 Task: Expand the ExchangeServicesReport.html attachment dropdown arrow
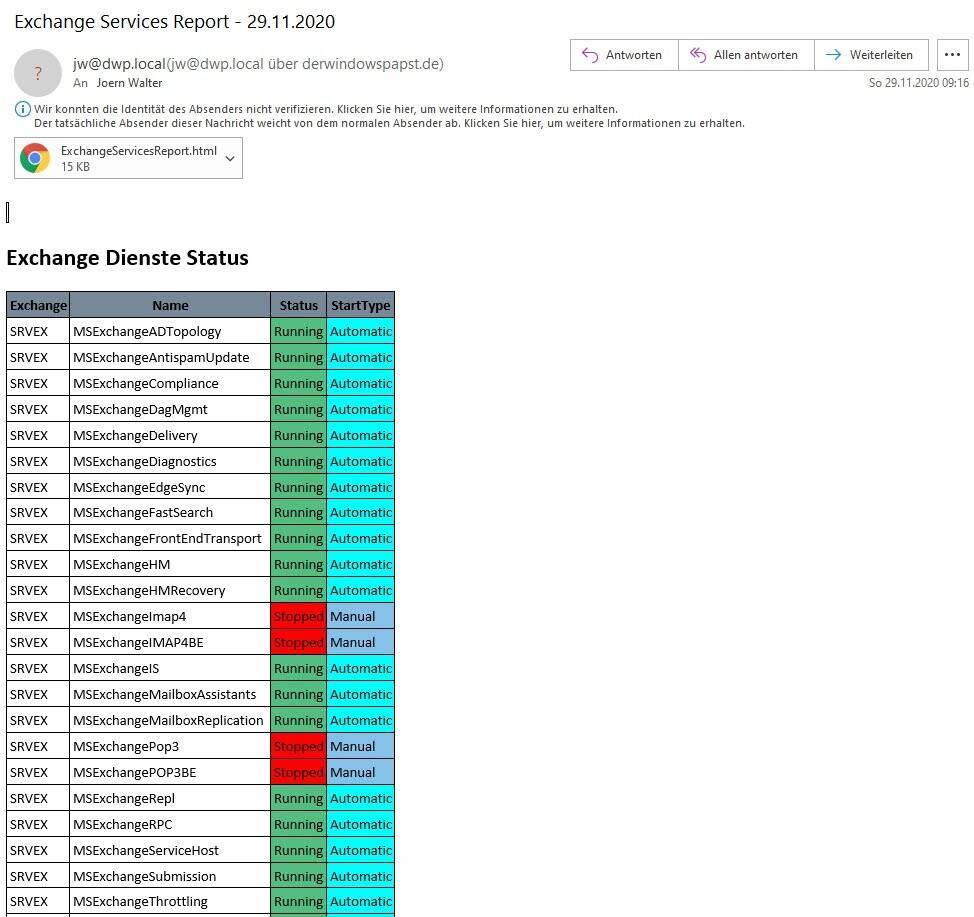click(x=230, y=158)
